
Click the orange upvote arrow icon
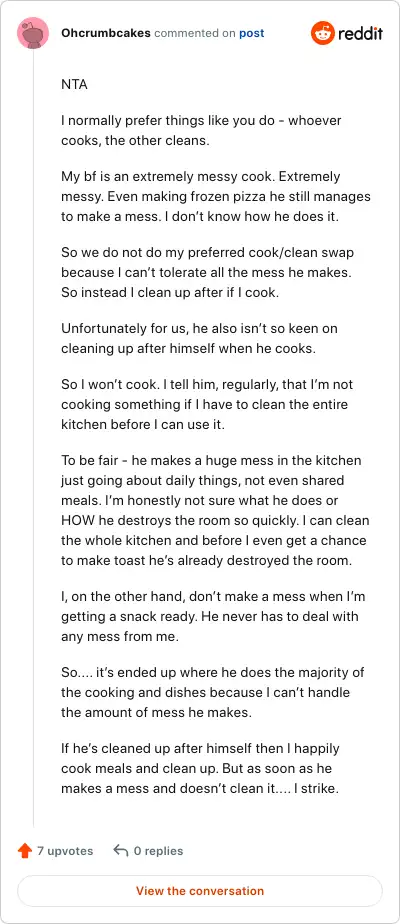coord(25,851)
